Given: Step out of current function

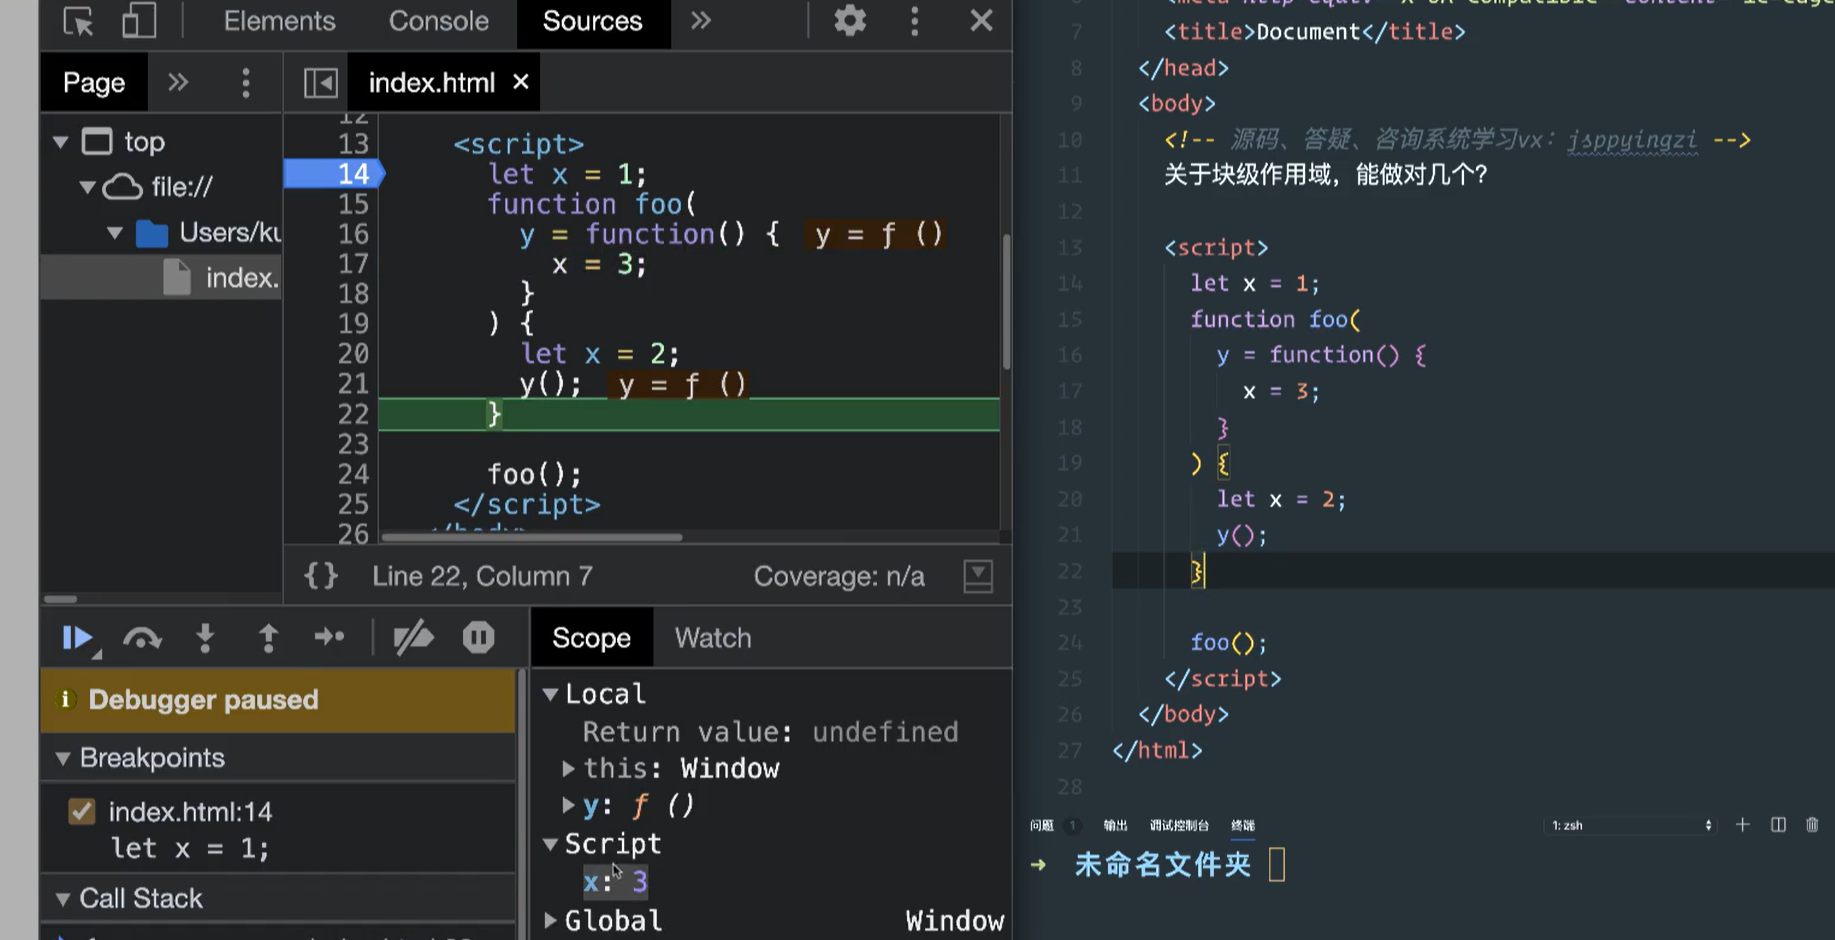Looking at the screenshot, I should [267, 638].
